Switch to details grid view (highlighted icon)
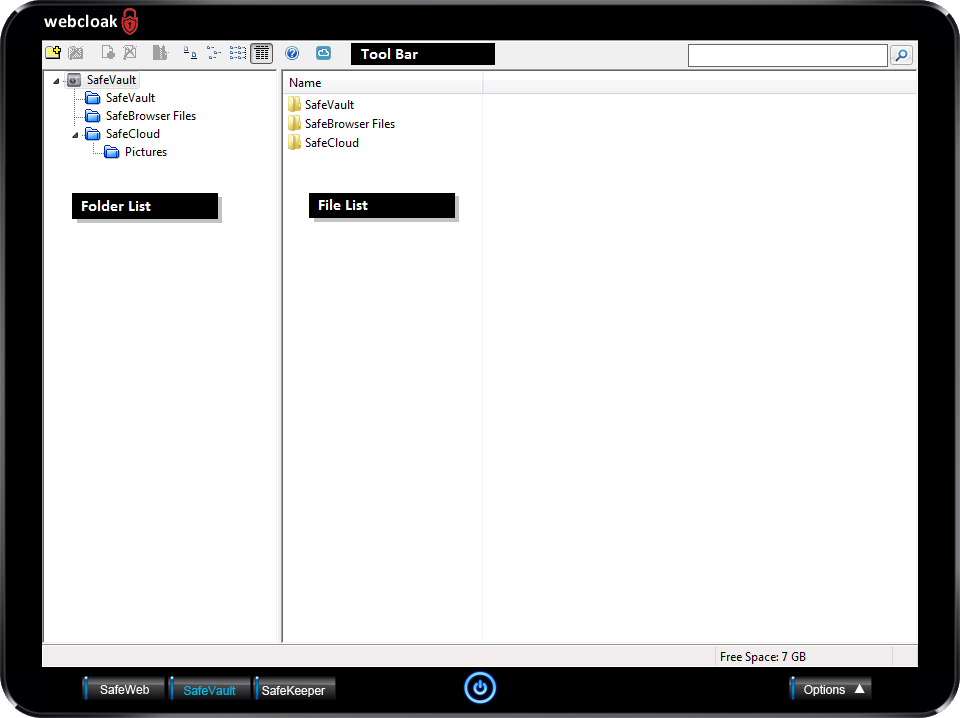 [261, 53]
